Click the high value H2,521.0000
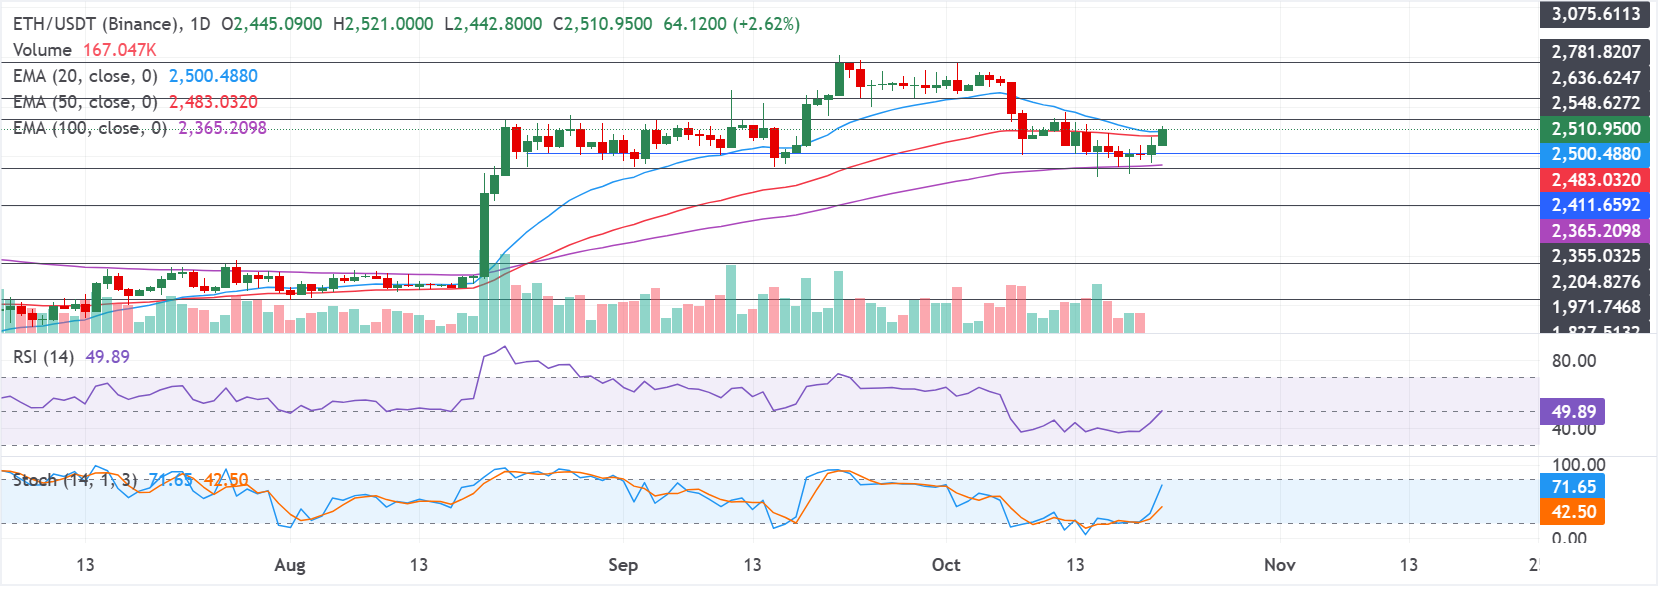 click(x=383, y=23)
